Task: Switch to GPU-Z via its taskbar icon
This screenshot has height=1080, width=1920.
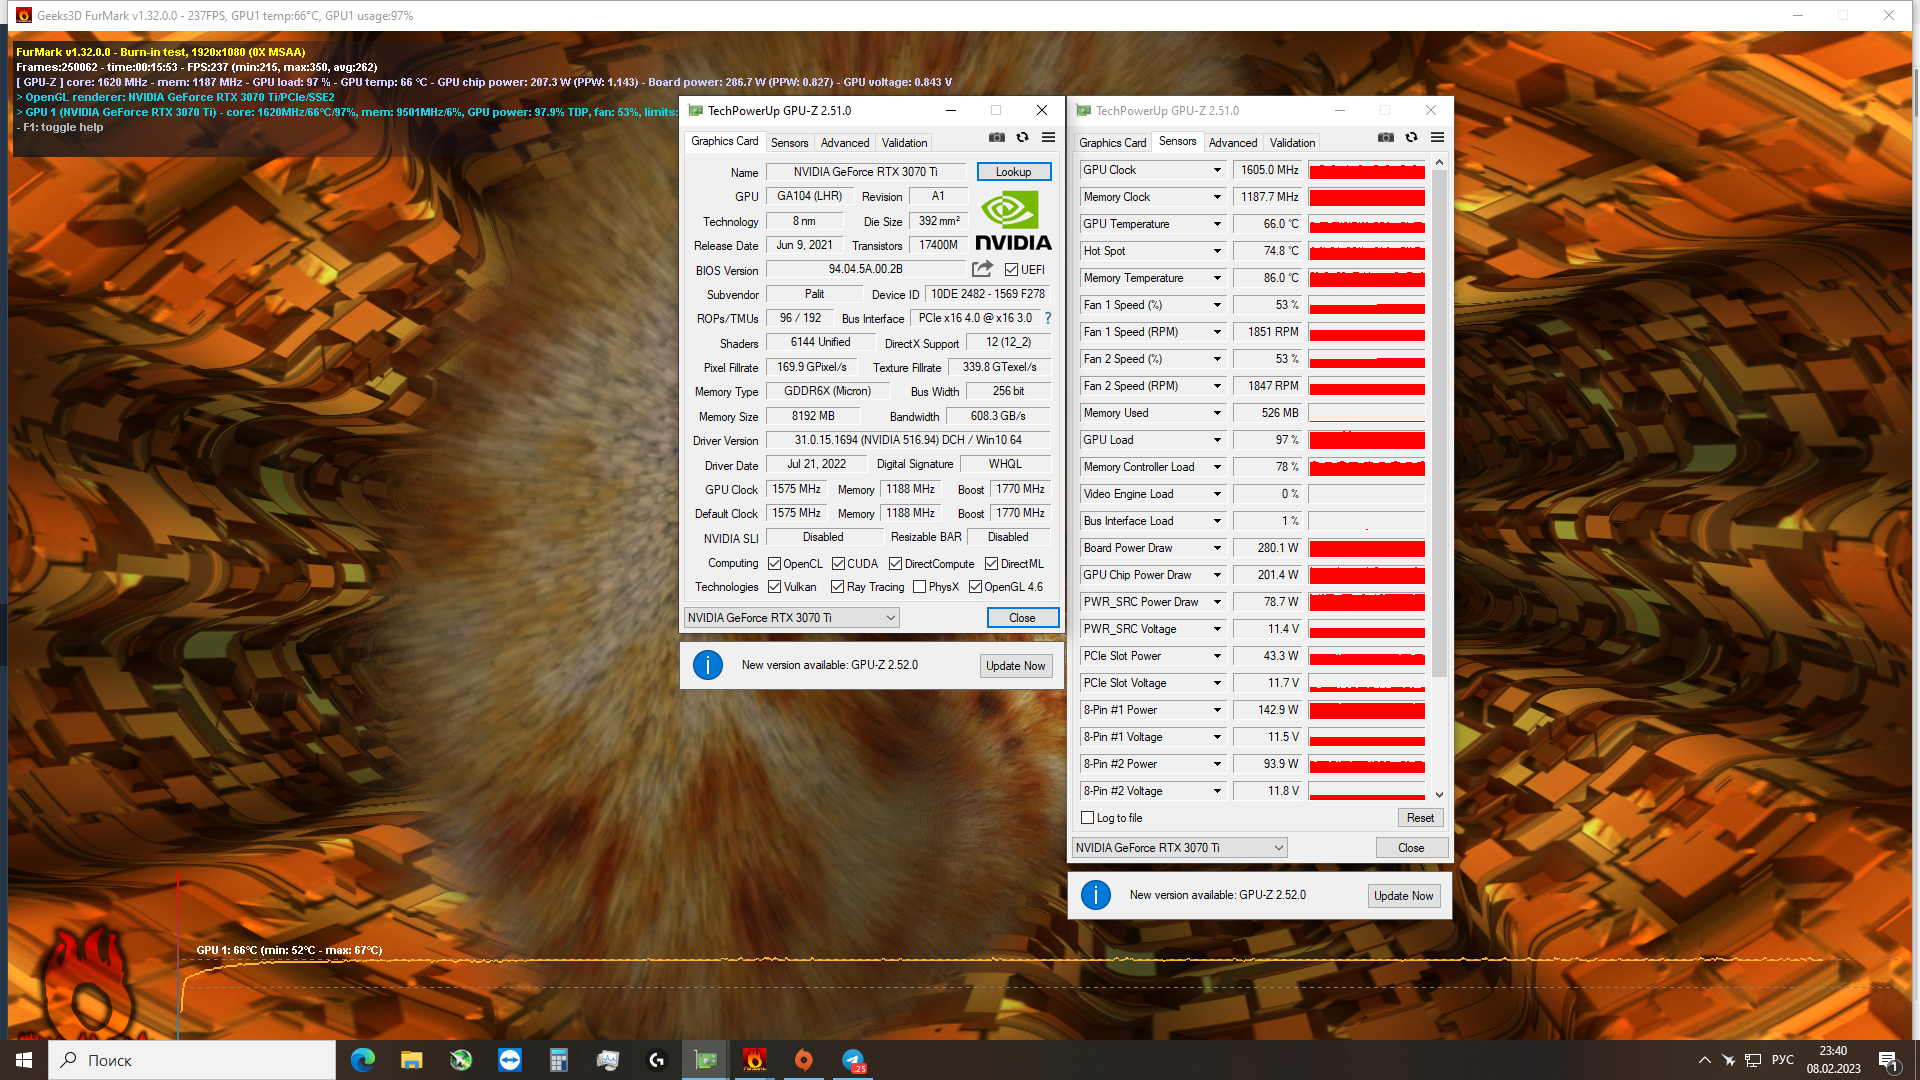Action: 706,1060
